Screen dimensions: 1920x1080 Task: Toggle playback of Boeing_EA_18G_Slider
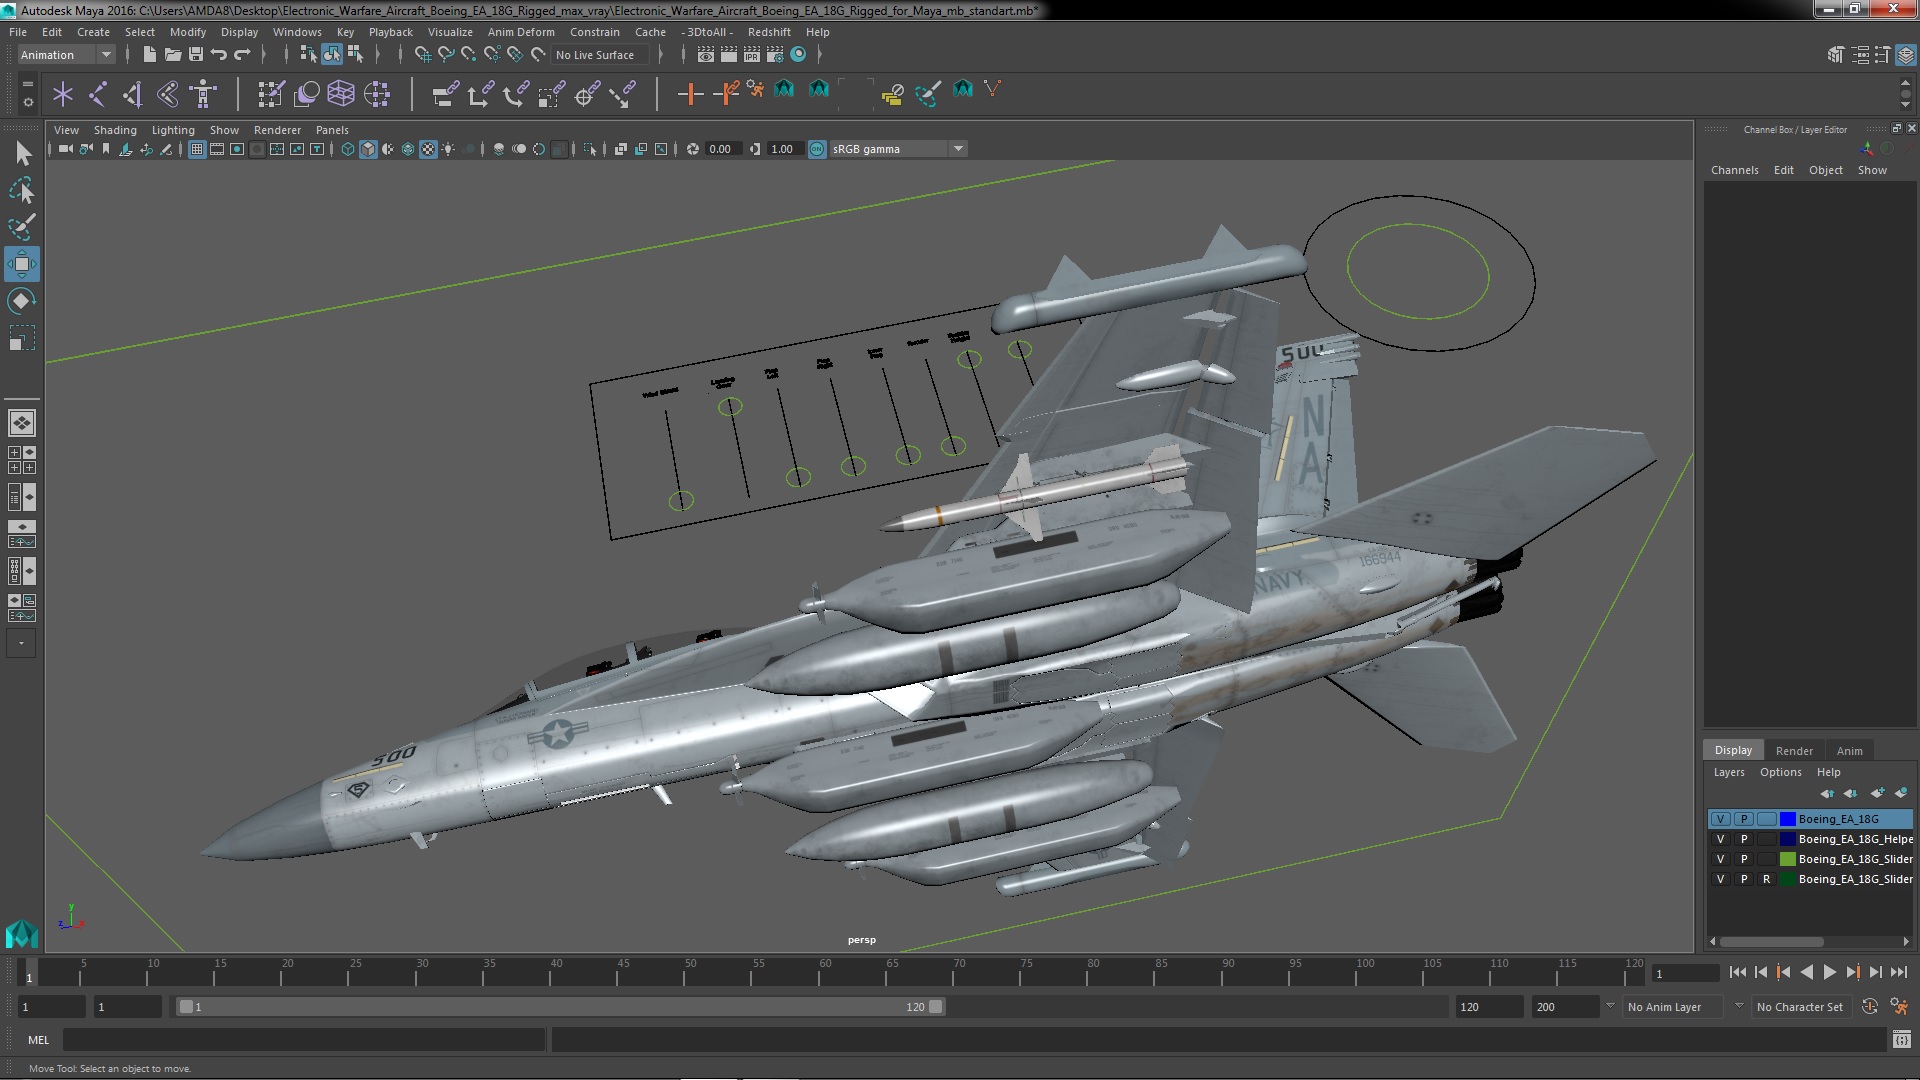click(1743, 858)
